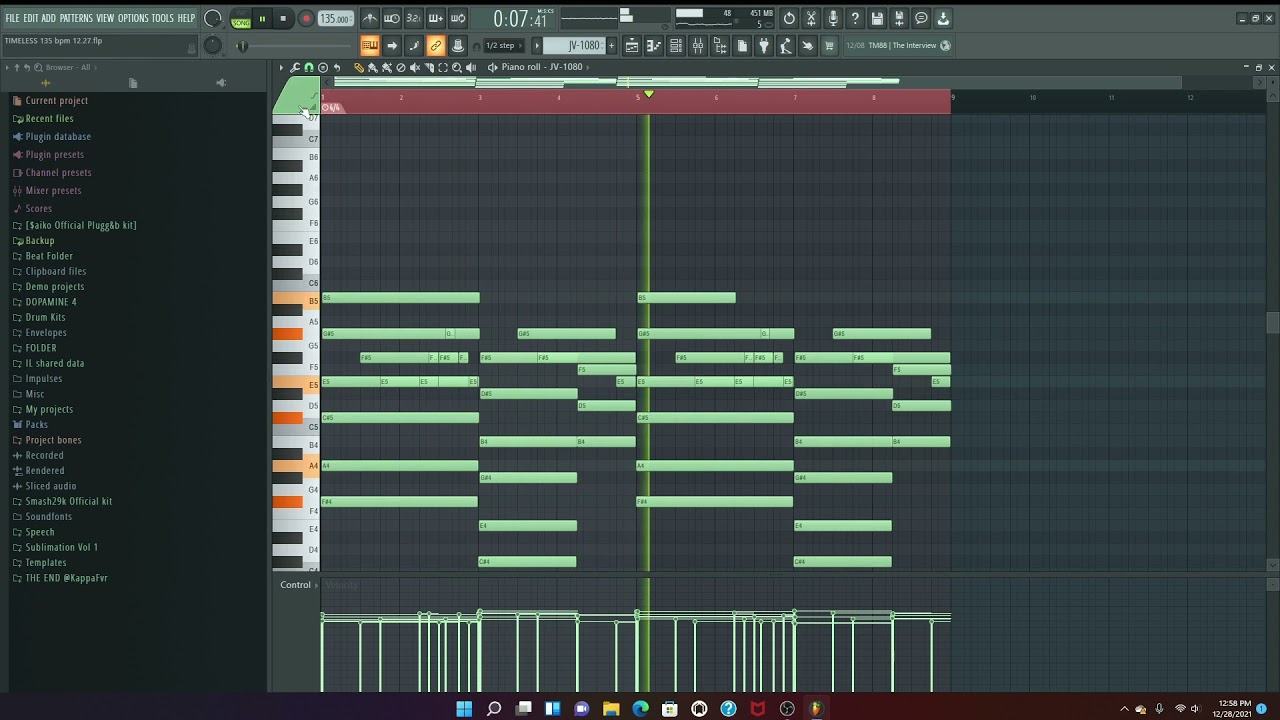Viewport: 1280px width, 720px height.
Task: Open the Channel rack from toolbar
Action: [x=676, y=45]
